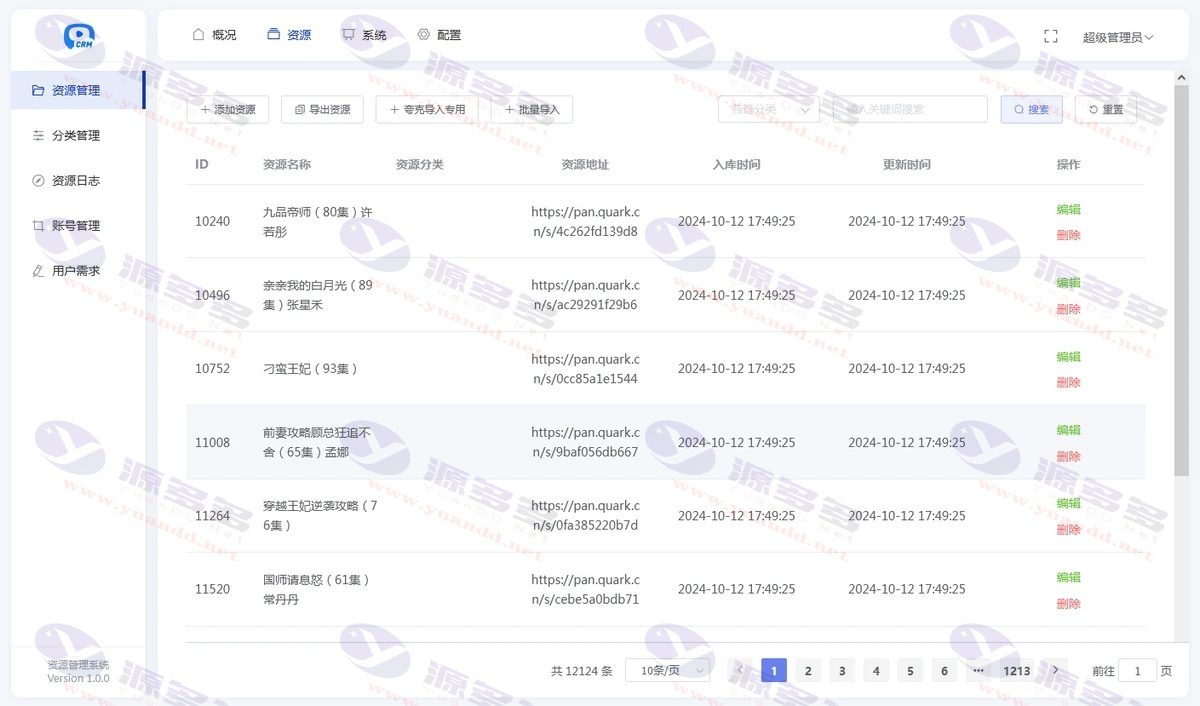This screenshot has width=1200, height=706.
Task: Open the 筛选分类 category filter dropdown
Action: pos(769,109)
